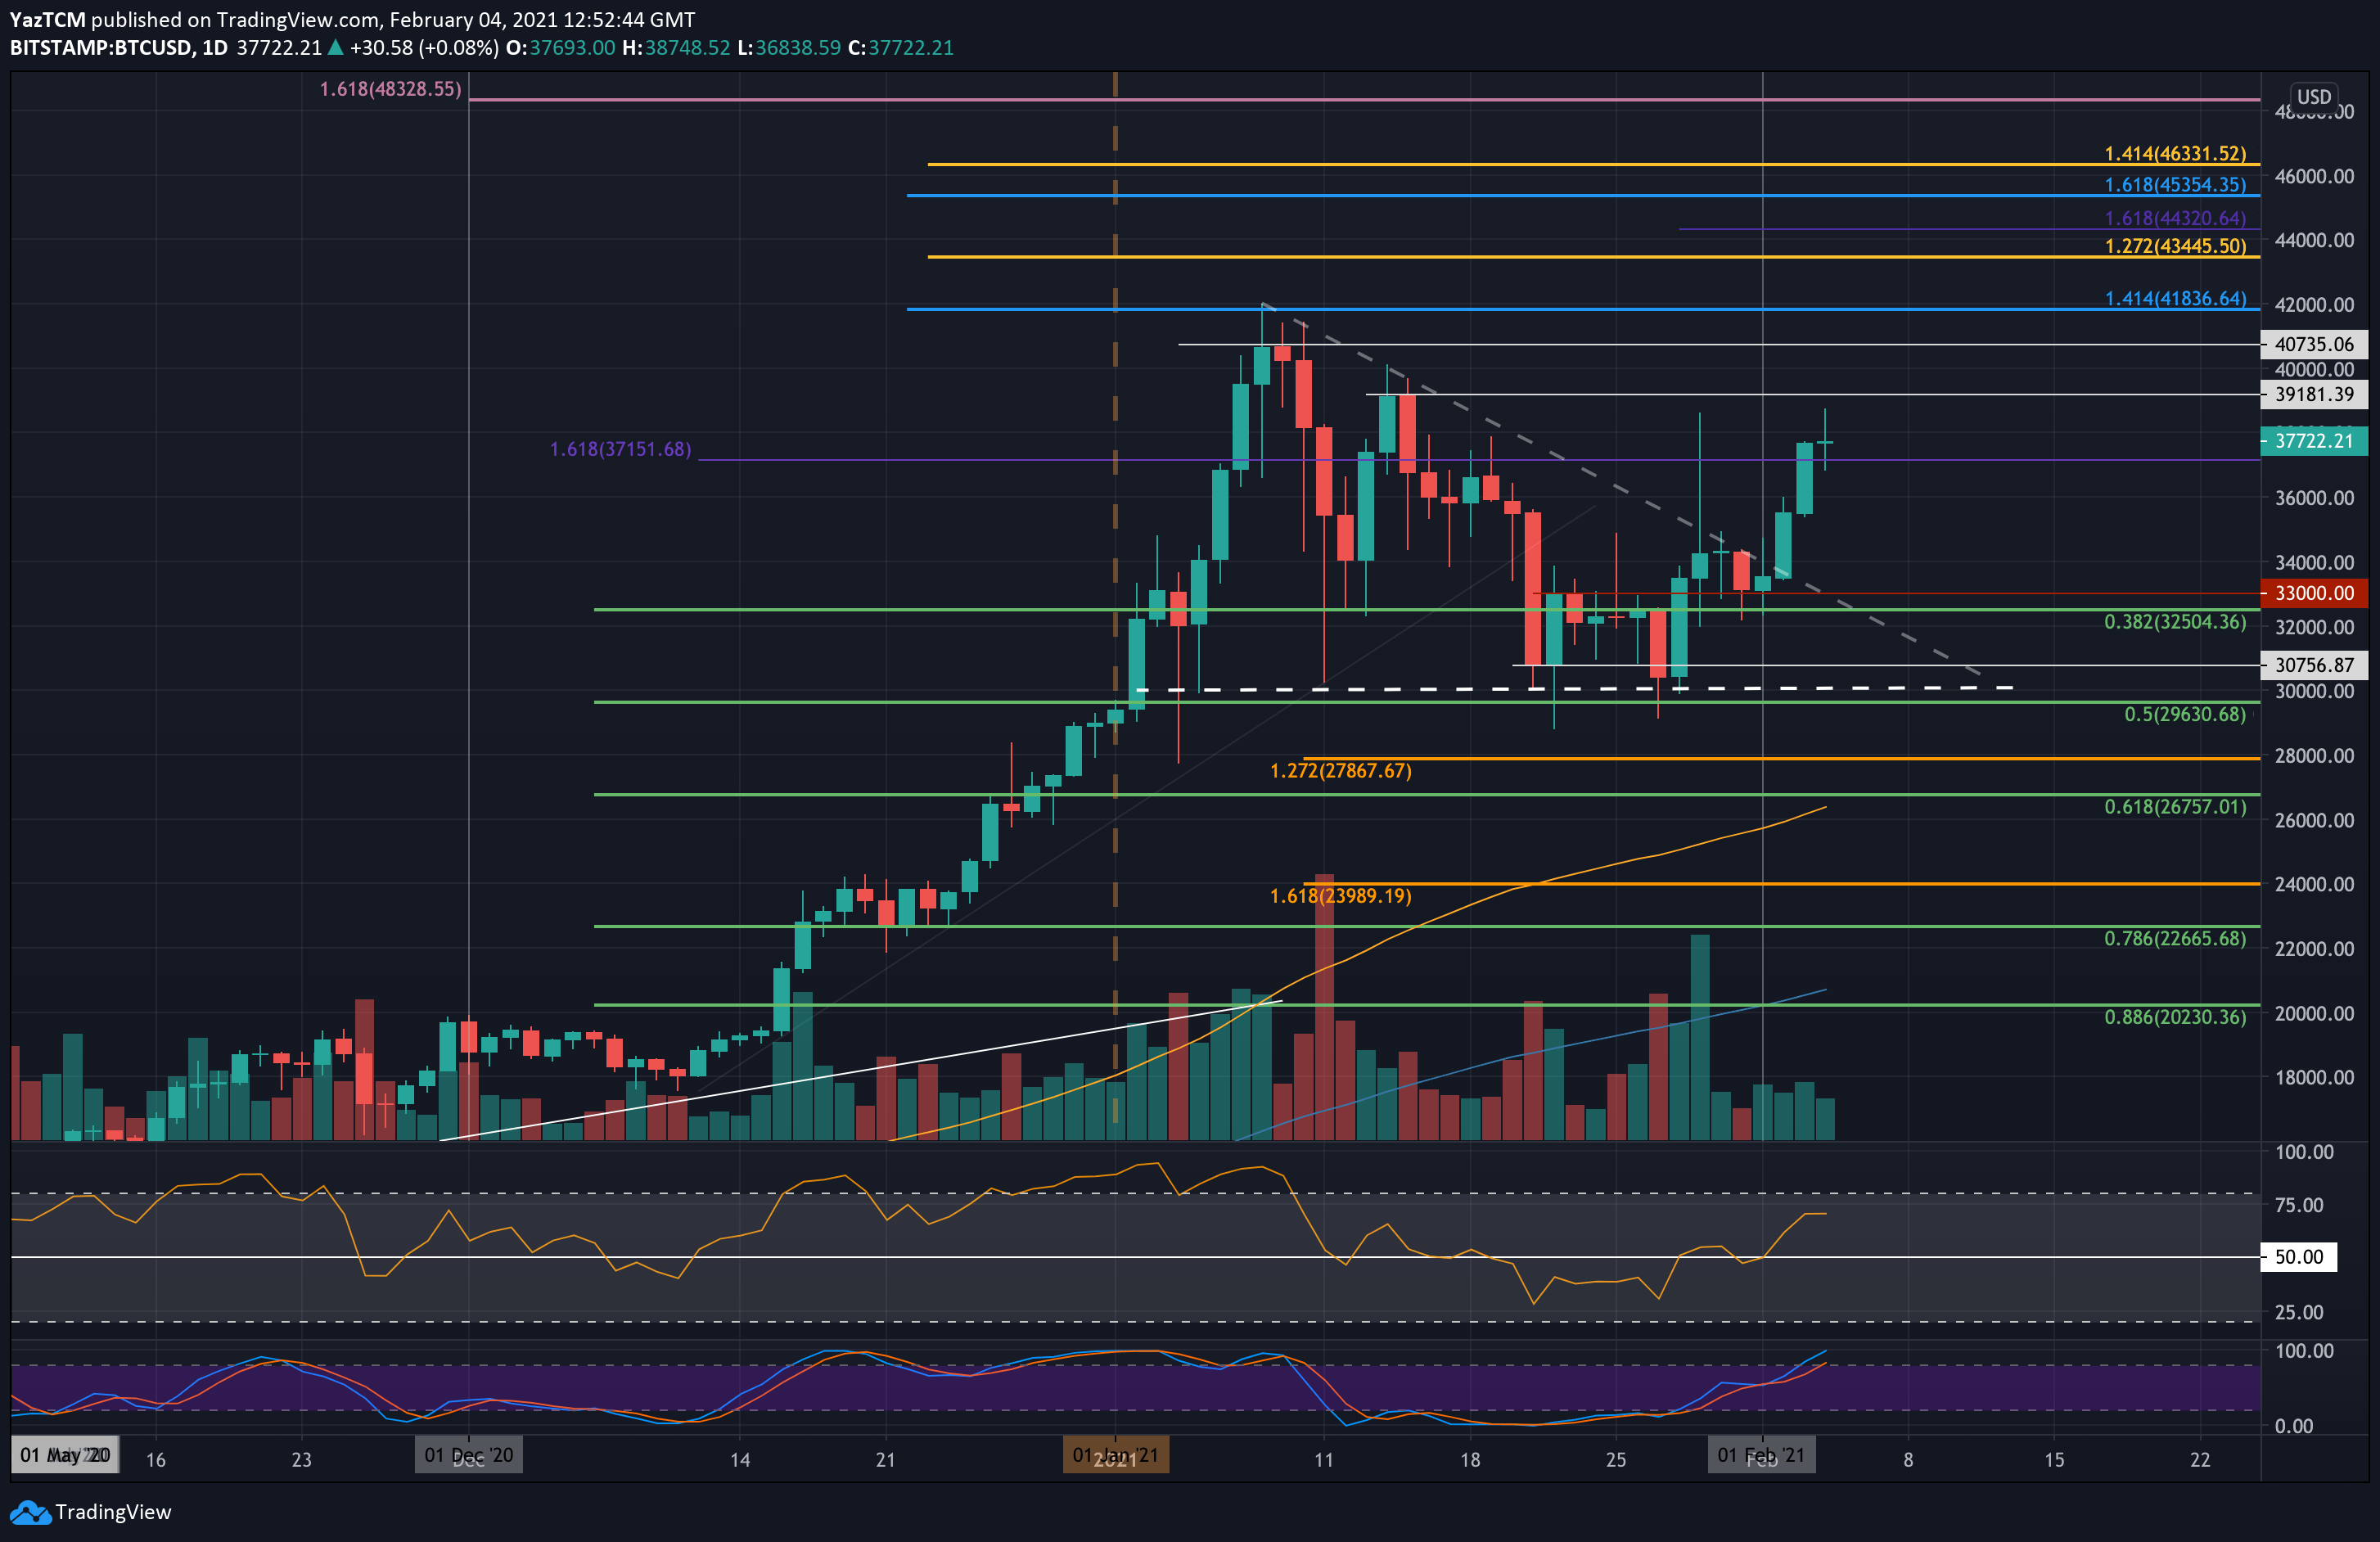
Task: Click the YazTCM author name
Action: click(48, 20)
